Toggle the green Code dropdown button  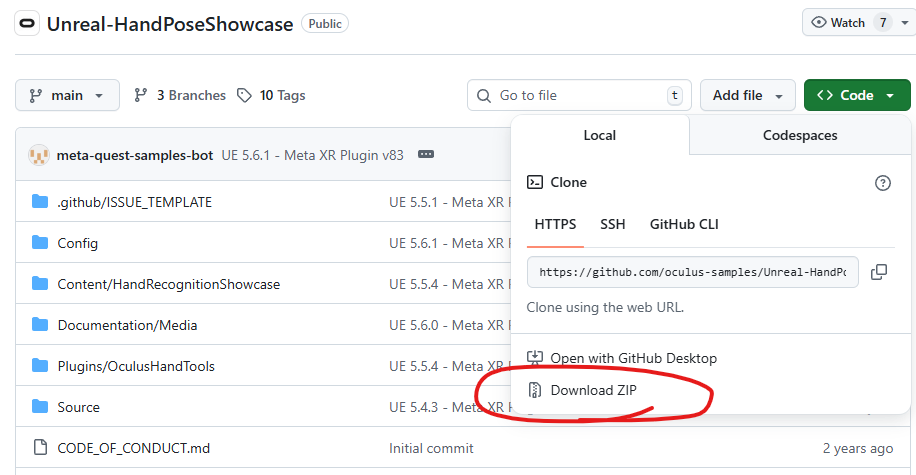[857, 95]
